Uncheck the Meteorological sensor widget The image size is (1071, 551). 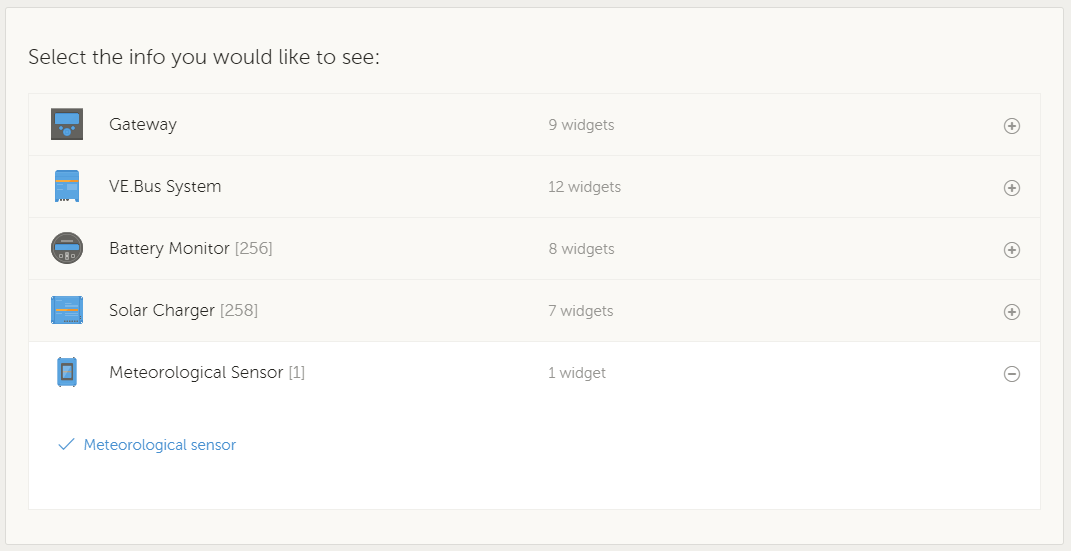pos(159,445)
